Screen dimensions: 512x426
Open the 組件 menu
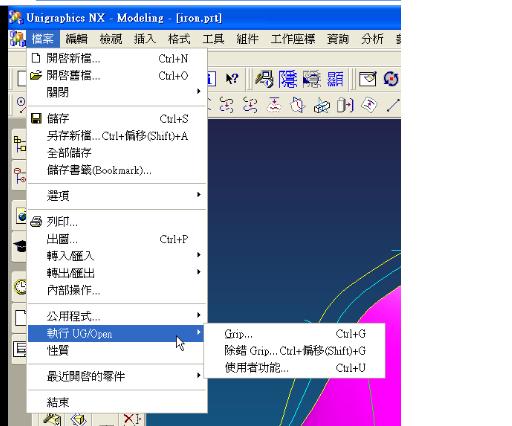pyautogui.click(x=247, y=39)
